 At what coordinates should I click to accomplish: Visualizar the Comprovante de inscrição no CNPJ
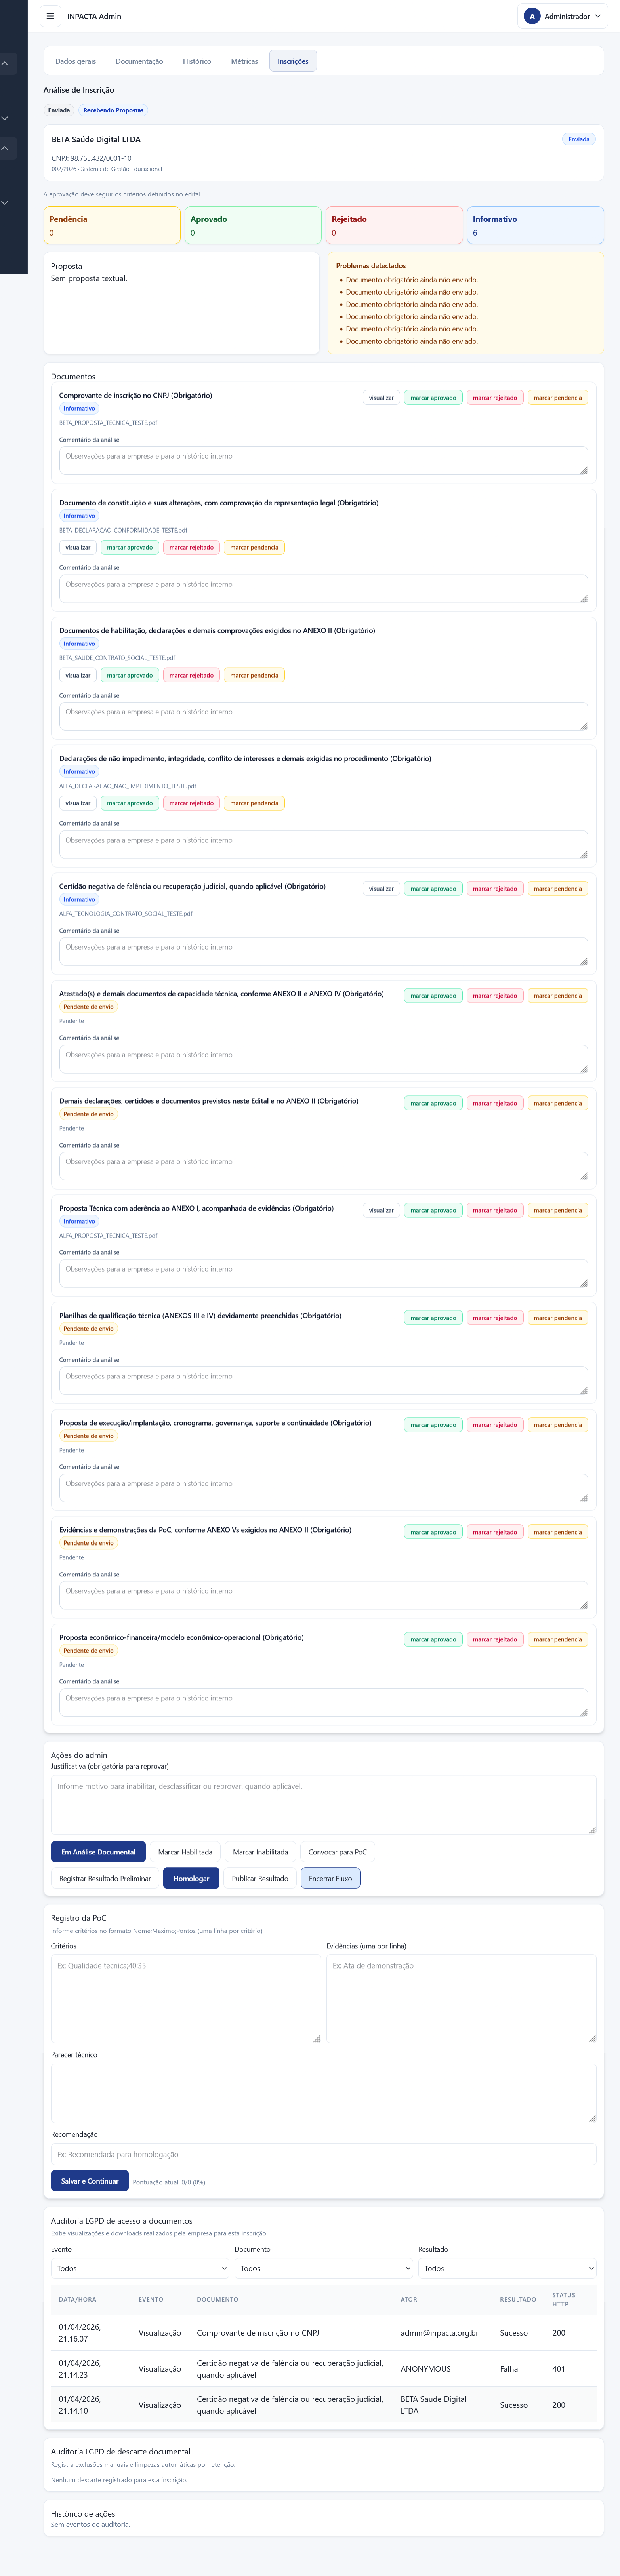[x=381, y=398]
